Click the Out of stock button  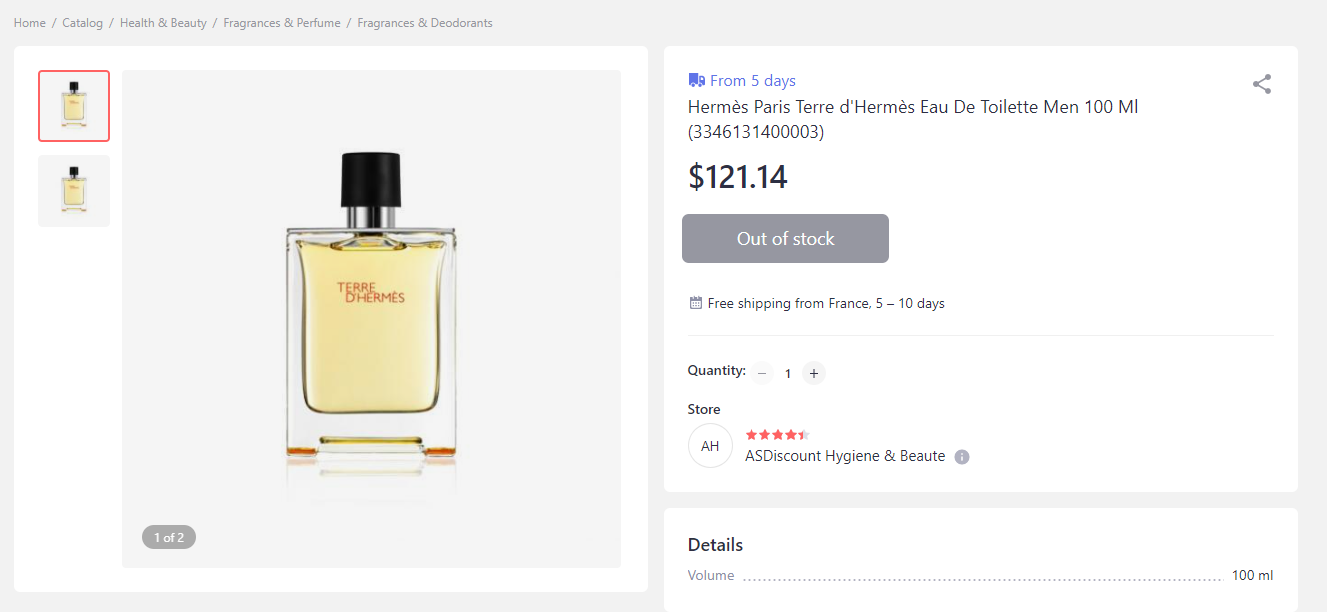pyautogui.click(x=785, y=239)
